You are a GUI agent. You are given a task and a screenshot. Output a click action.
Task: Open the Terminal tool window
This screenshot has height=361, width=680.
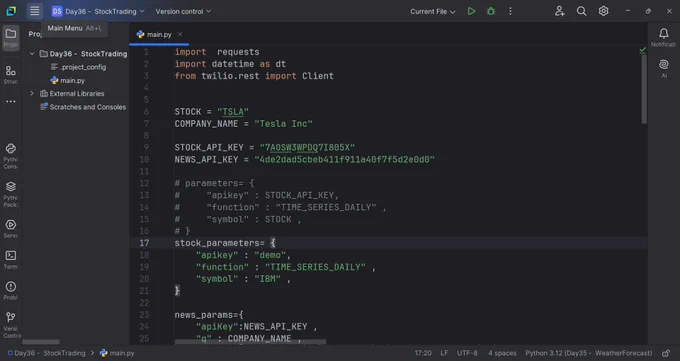[11, 259]
